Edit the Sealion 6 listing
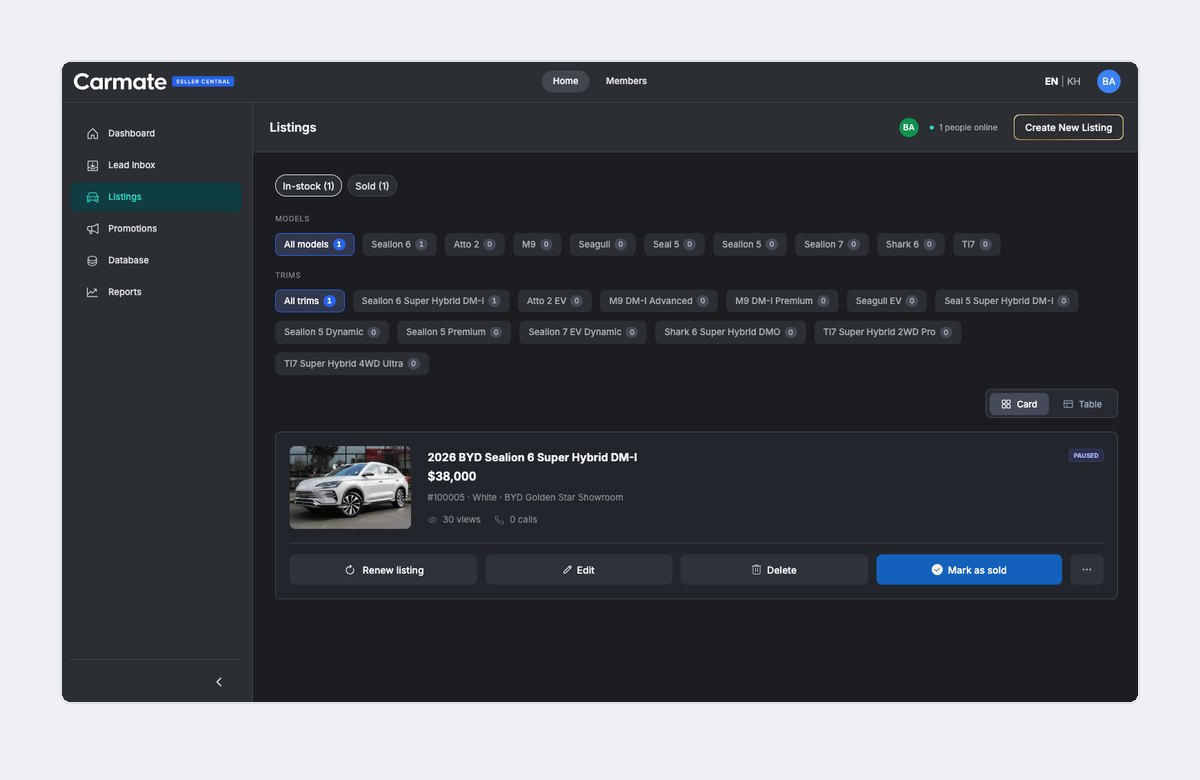Screen dimensions: 1200x780 579,570
